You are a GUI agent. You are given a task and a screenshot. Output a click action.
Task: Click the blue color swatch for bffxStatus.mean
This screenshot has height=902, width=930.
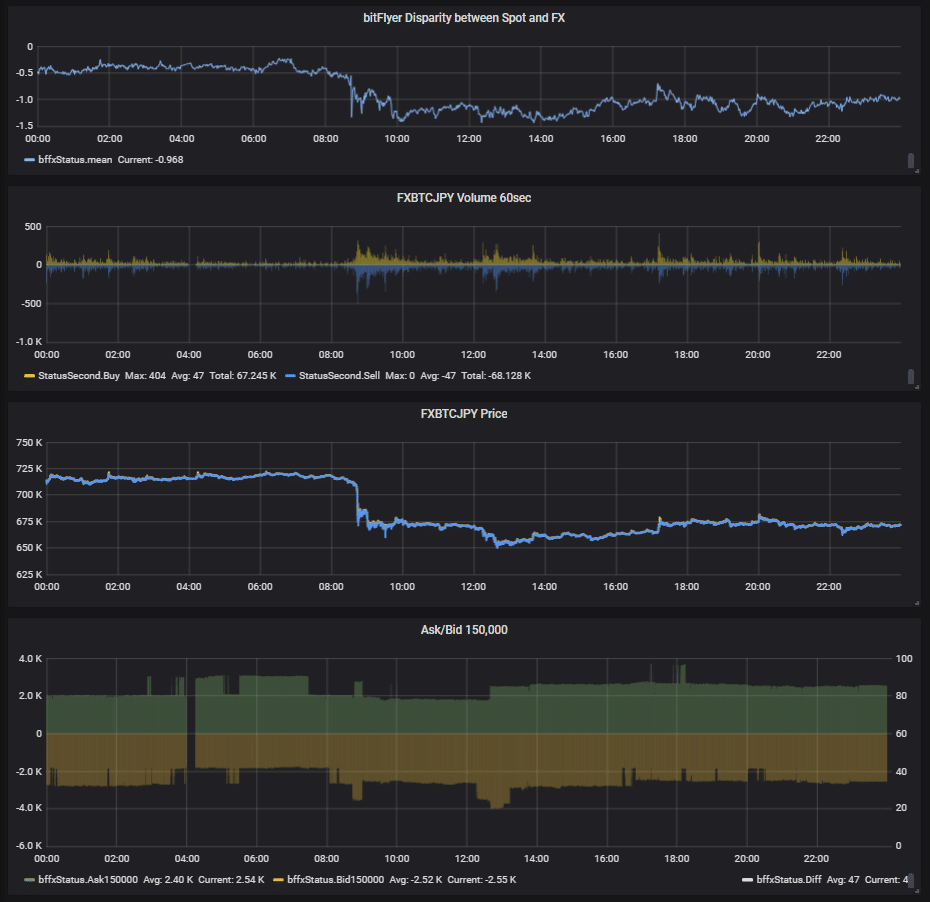pos(29,160)
